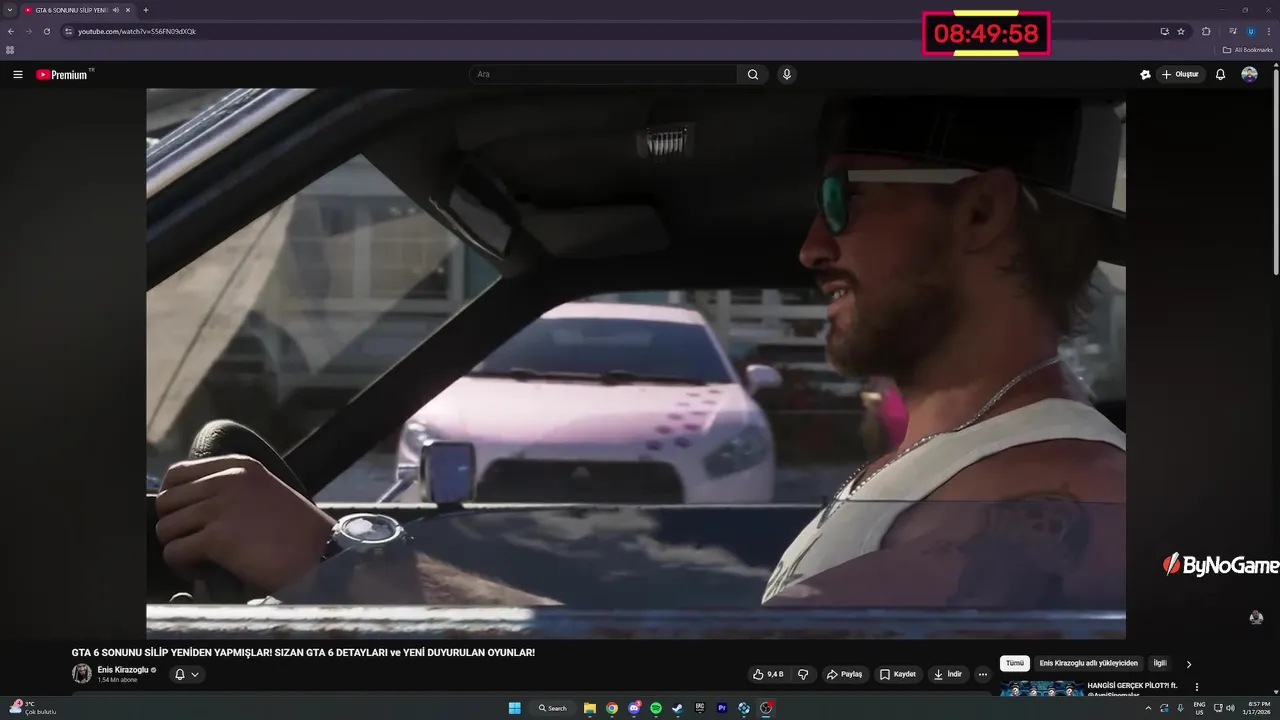Image resolution: width=1280 pixels, height=720 pixels.
Task: Save the video with Kaydet
Action: click(897, 674)
